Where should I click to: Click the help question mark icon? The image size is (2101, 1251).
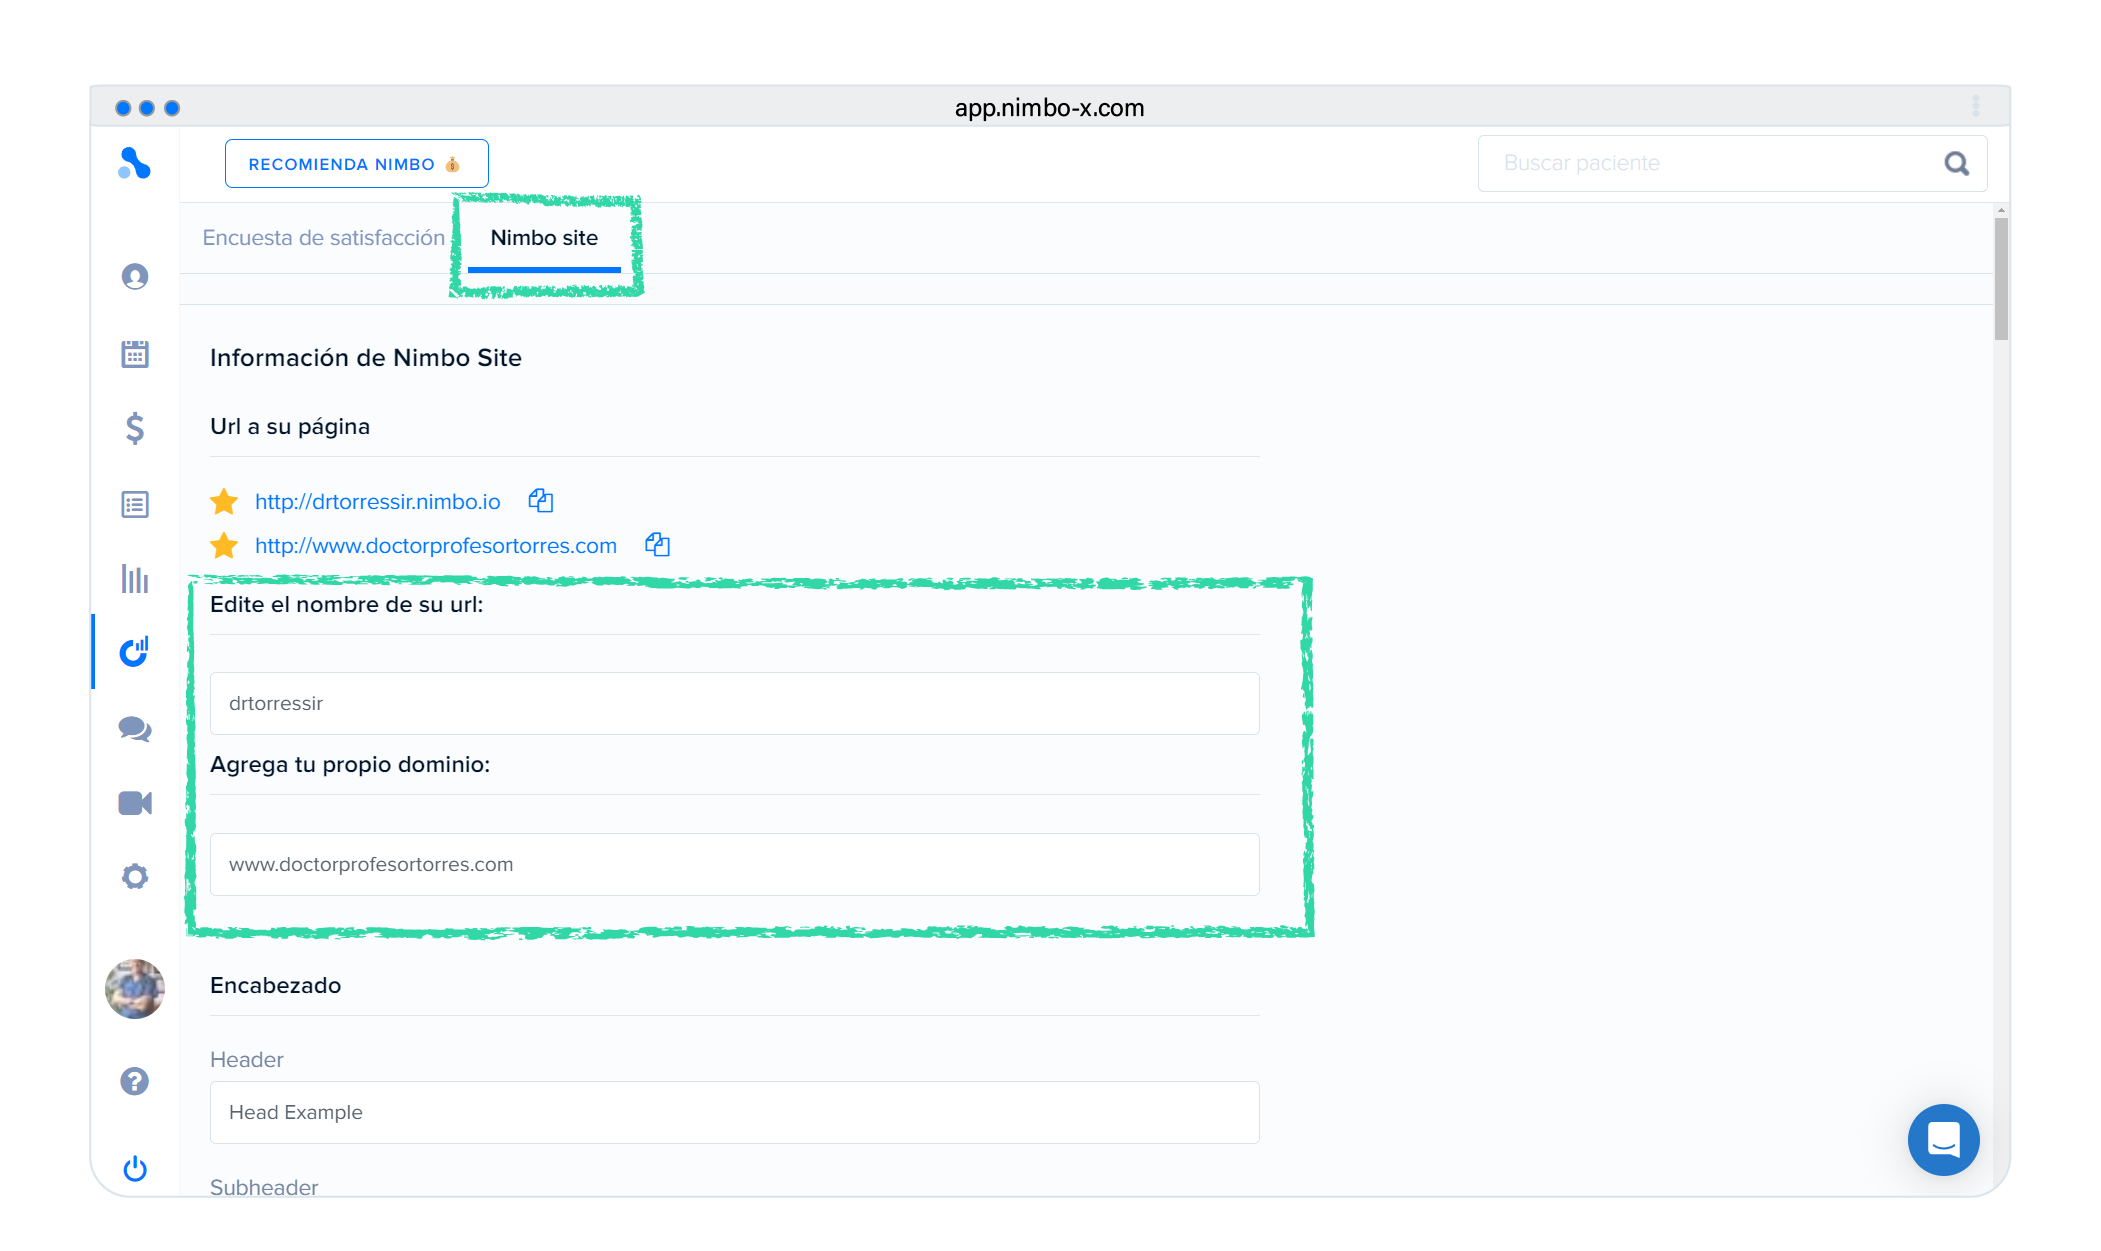(135, 1081)
